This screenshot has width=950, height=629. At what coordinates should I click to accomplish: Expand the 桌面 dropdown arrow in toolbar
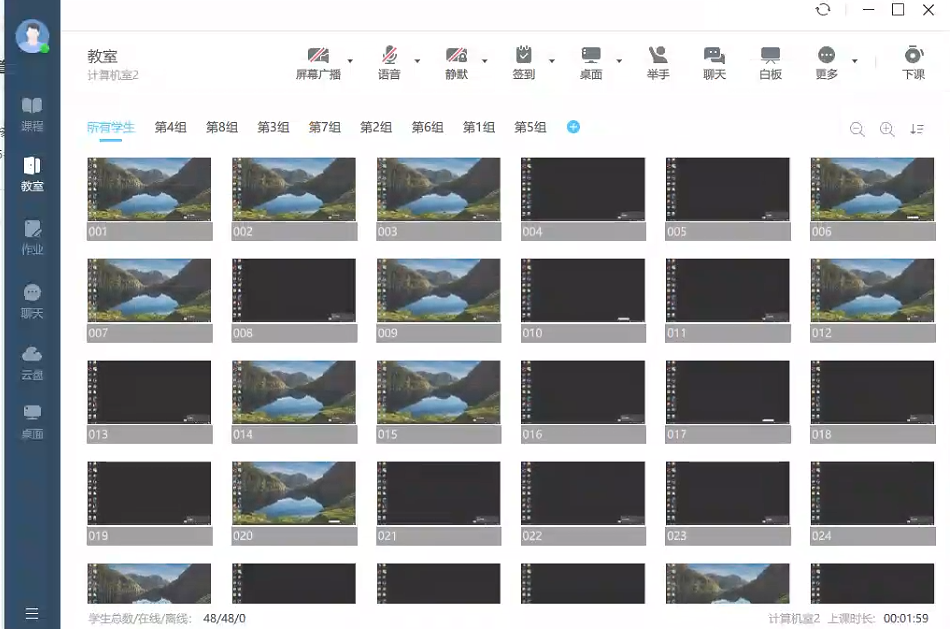point(619,61)
